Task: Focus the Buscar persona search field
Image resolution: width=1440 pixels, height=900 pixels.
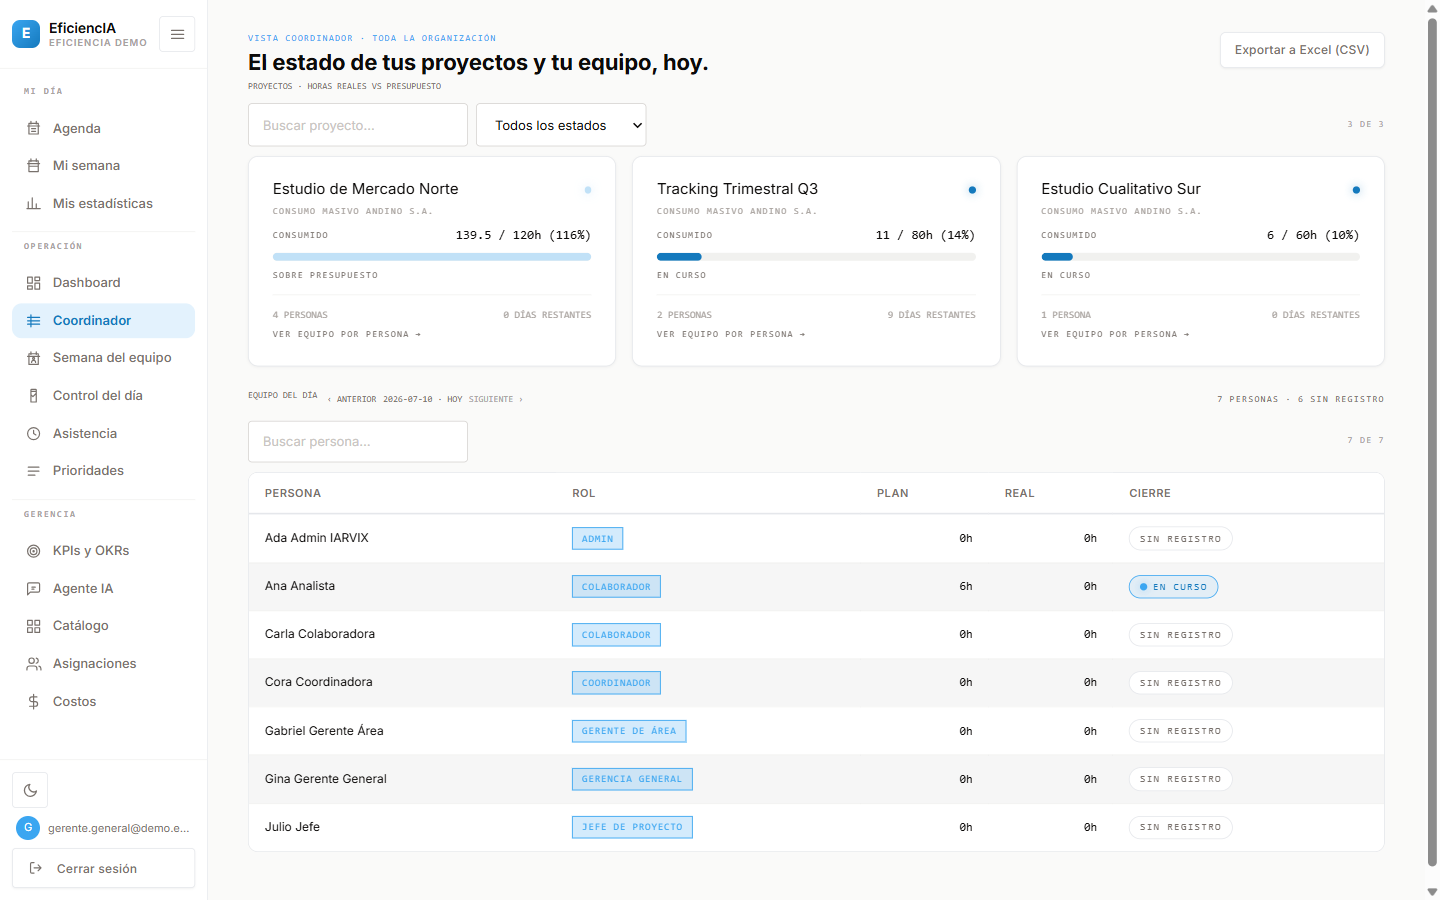Action: coord(358,442)
